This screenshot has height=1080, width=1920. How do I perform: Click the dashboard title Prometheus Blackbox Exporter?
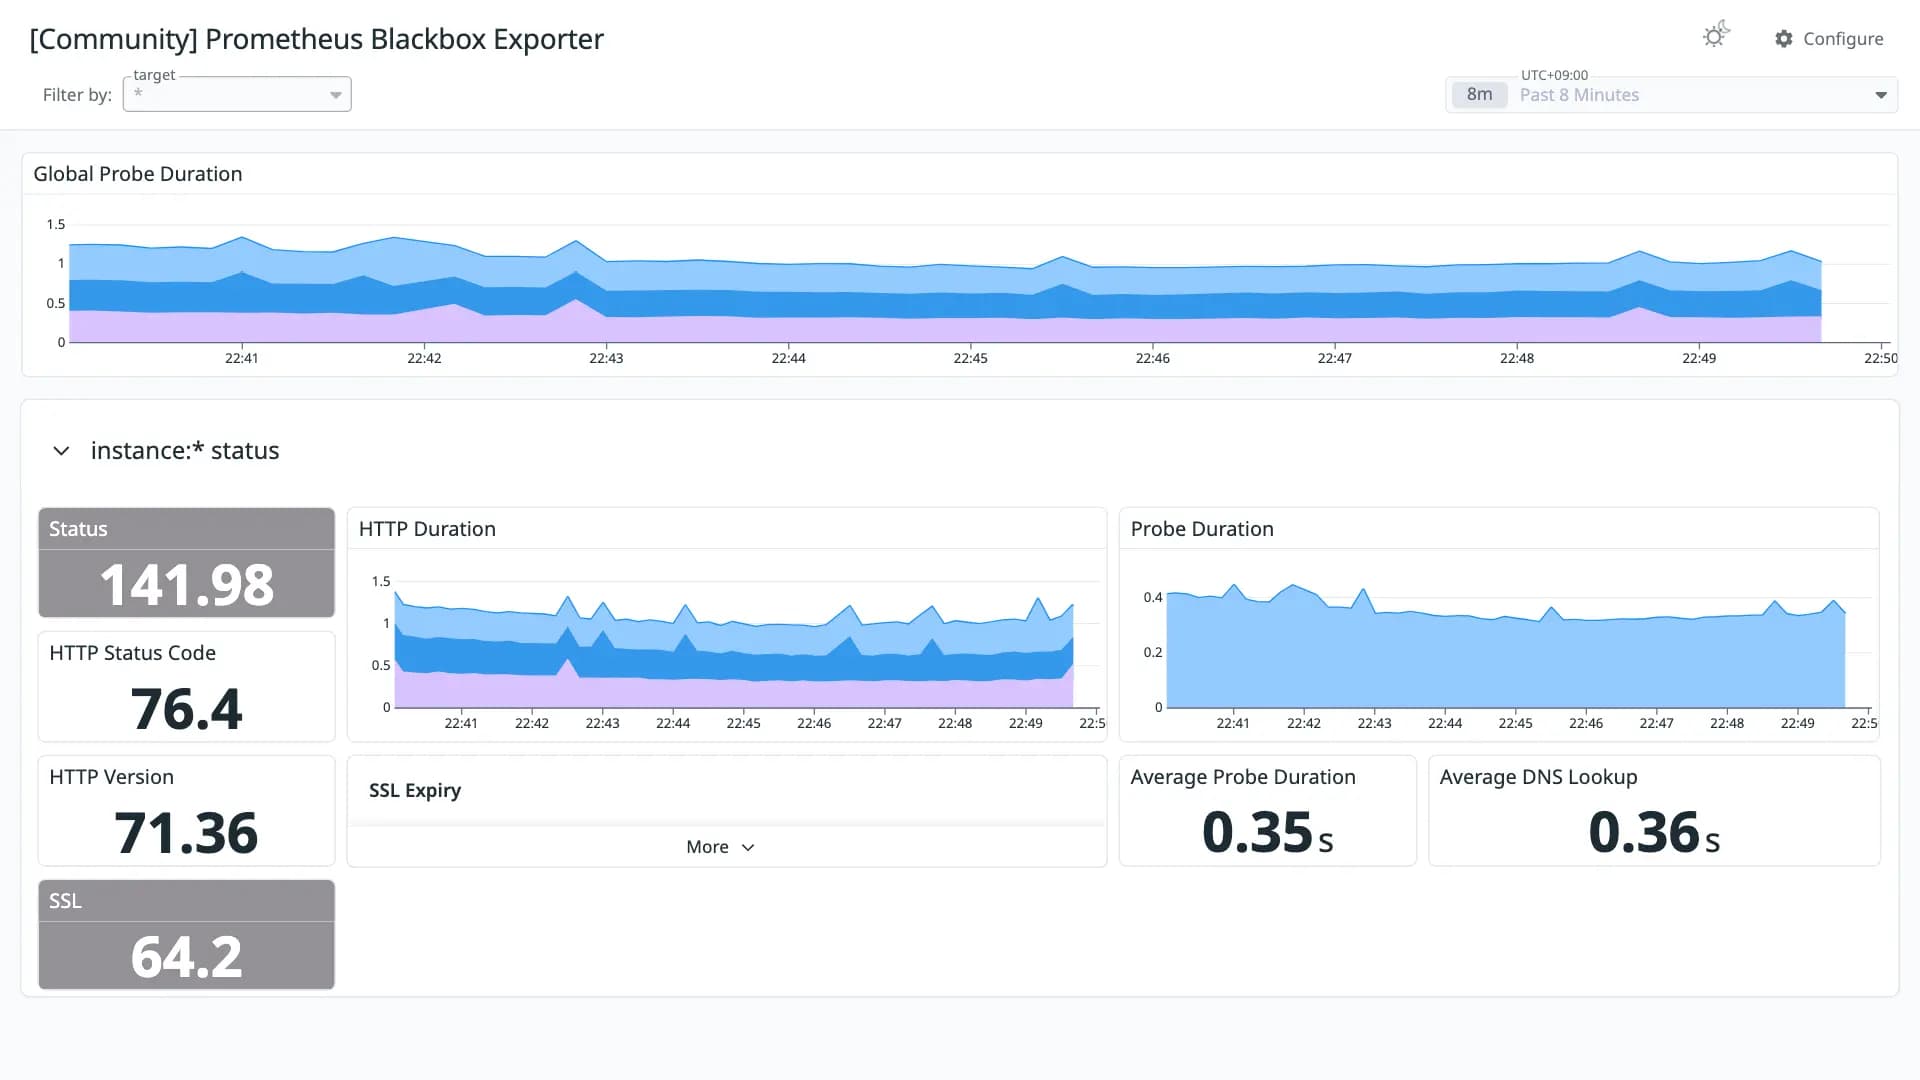tap(316, 39)
